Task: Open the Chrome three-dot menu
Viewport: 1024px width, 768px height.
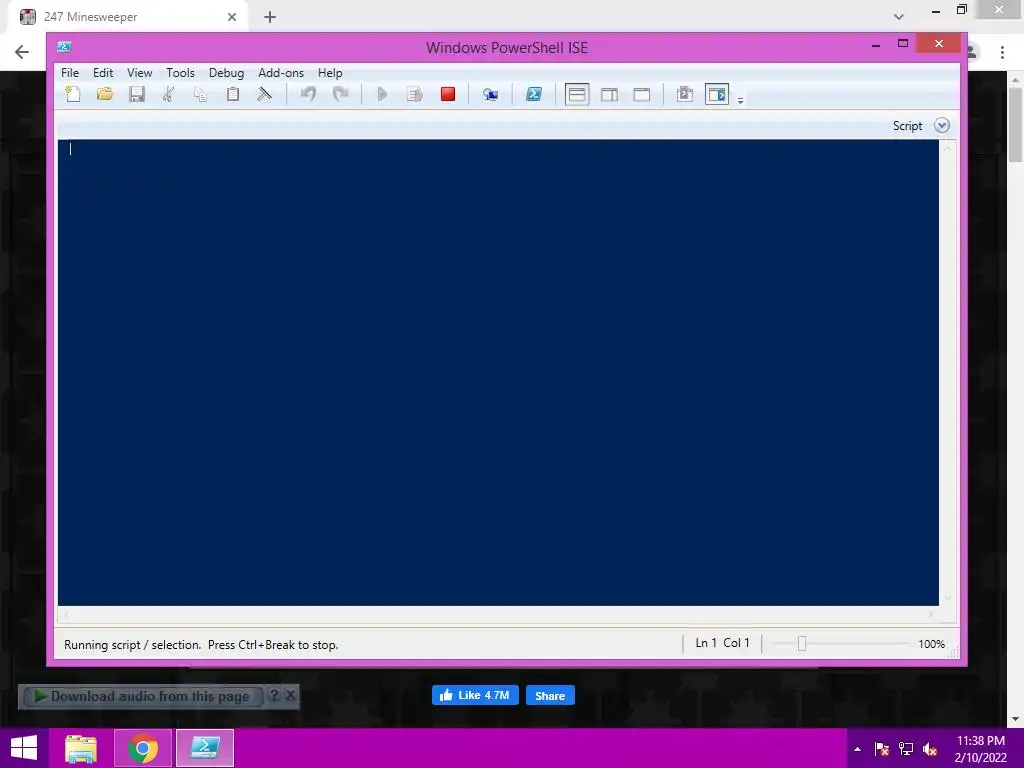Action: coord(1002,52)
